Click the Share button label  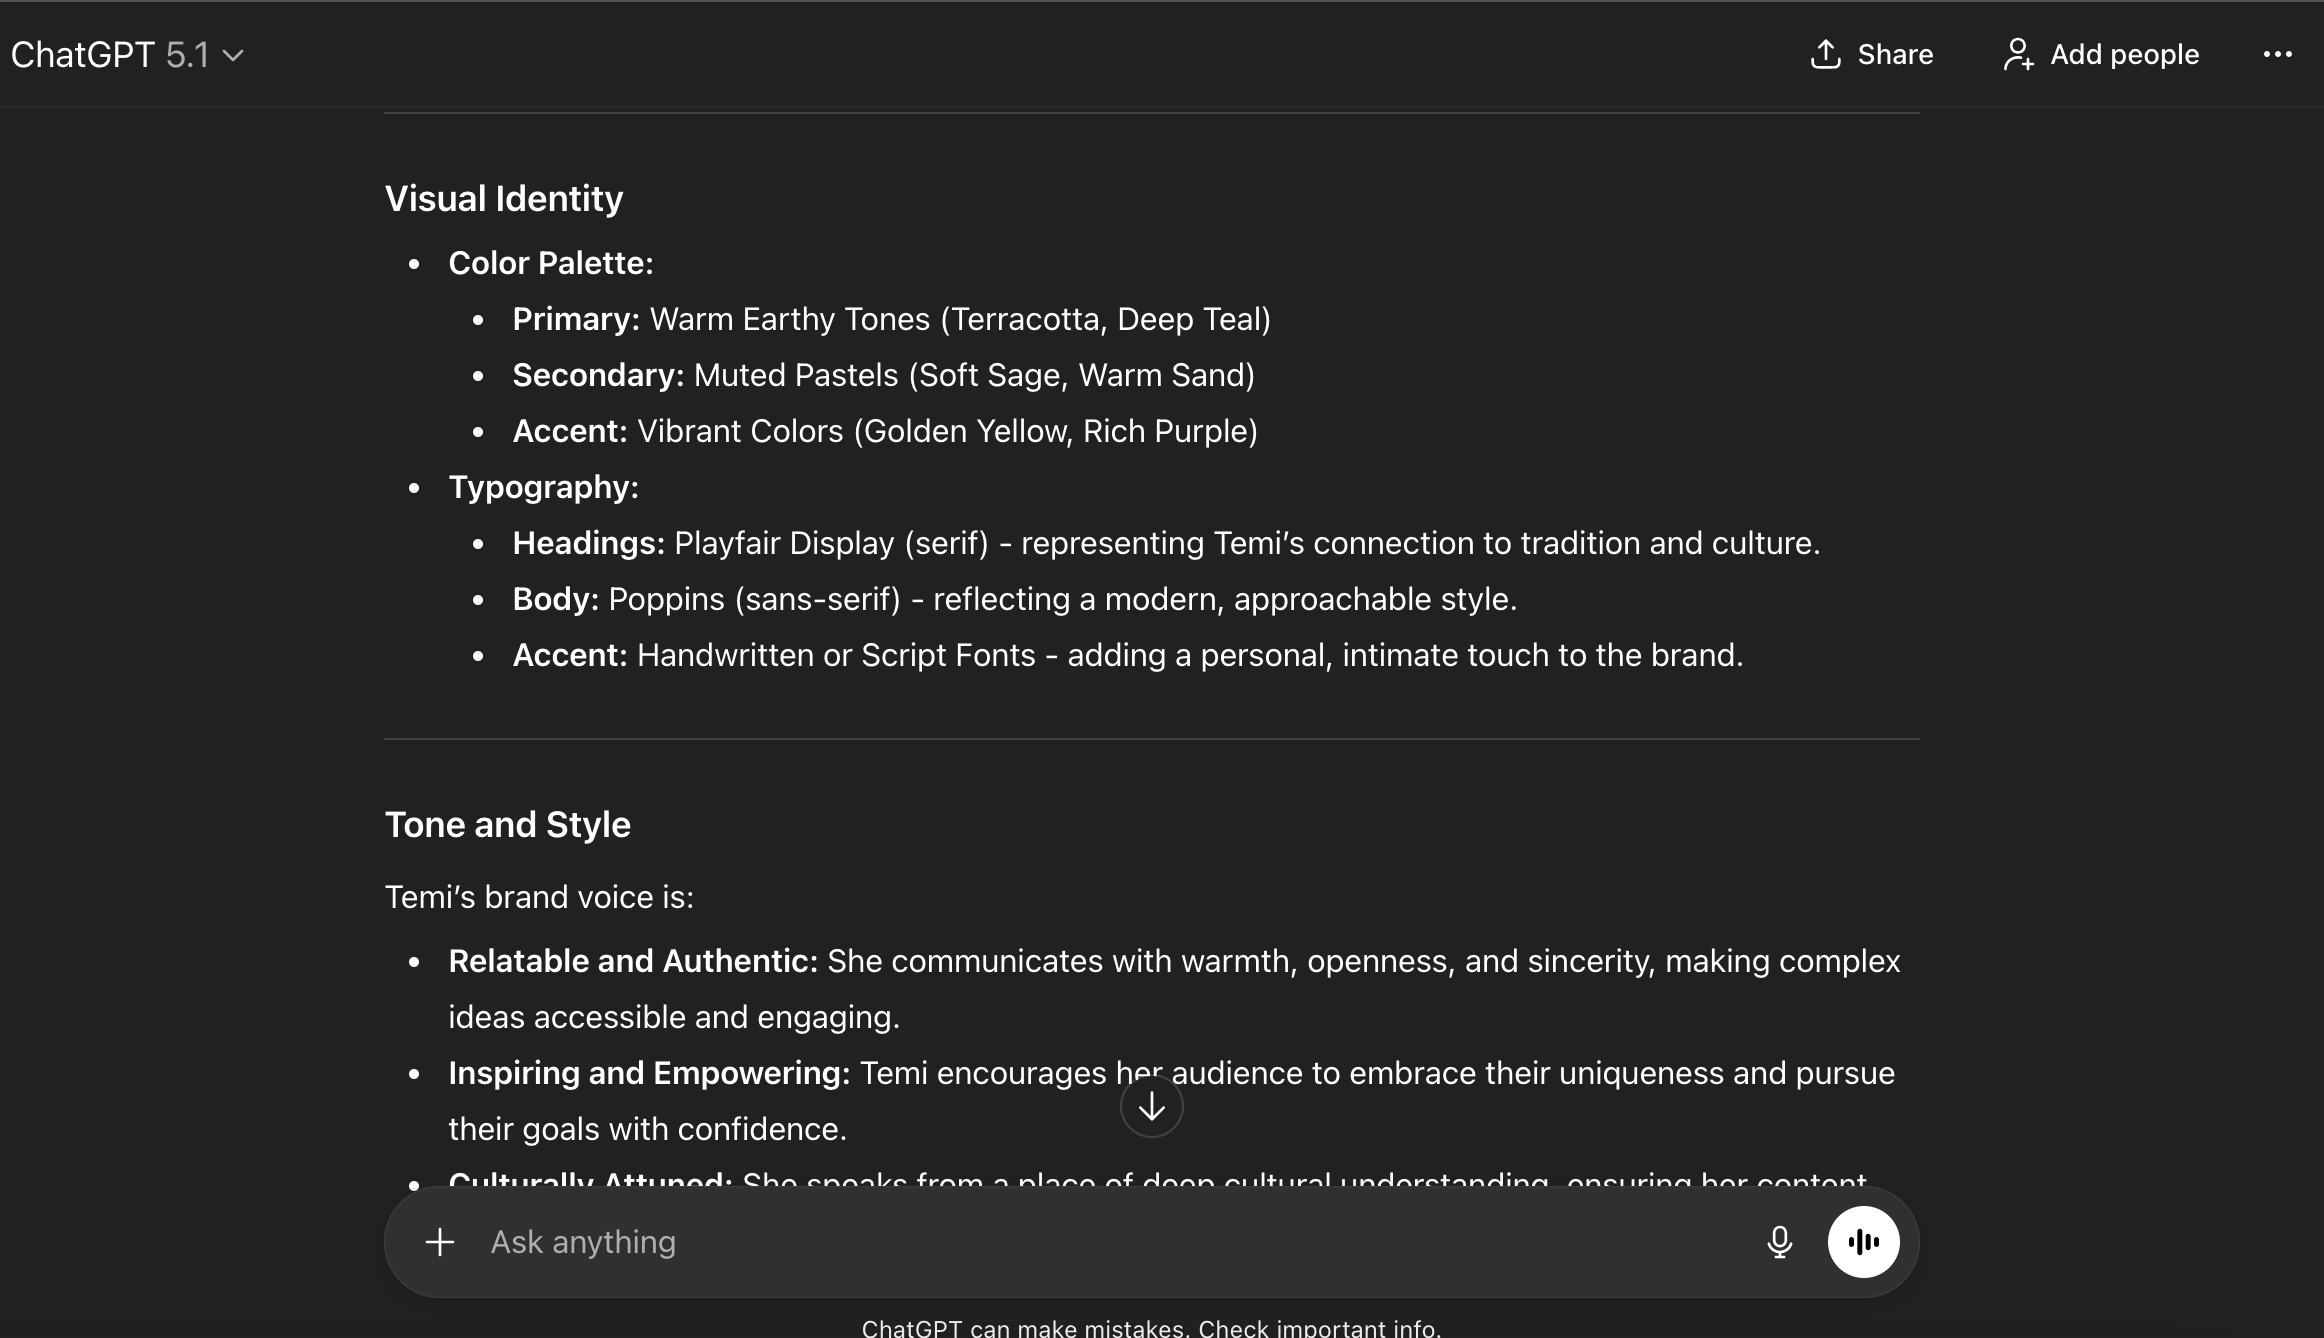coord(1895,54)
